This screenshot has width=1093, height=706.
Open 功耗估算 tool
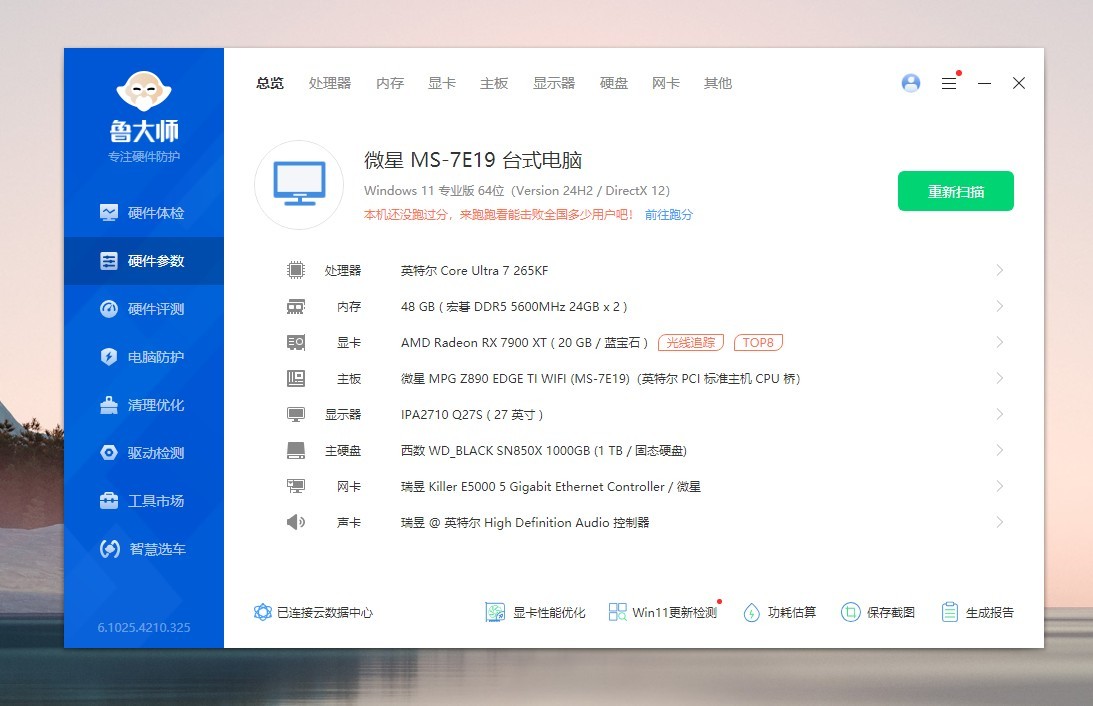779,613
